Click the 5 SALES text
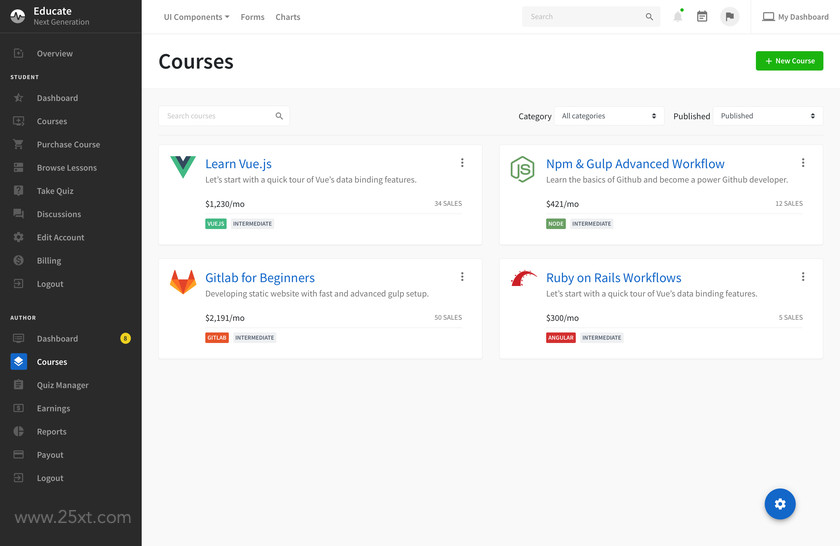 [791, 318]
